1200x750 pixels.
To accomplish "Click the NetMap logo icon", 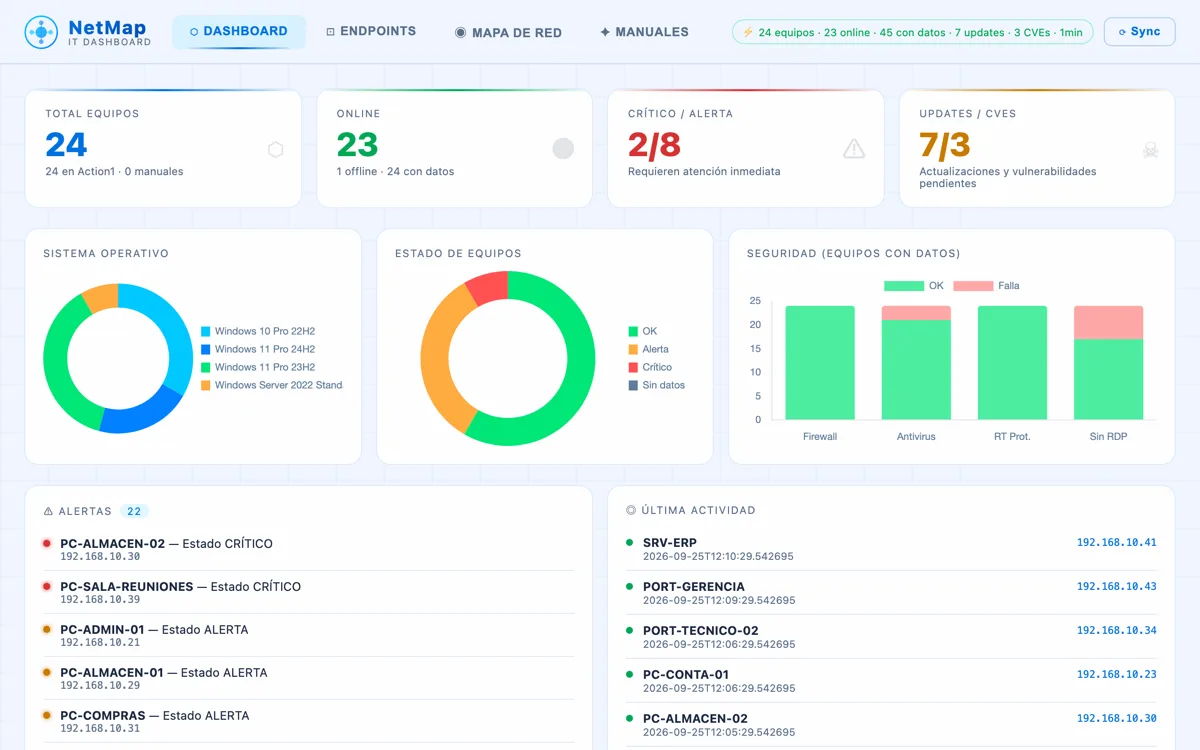I will coord(41,32).
